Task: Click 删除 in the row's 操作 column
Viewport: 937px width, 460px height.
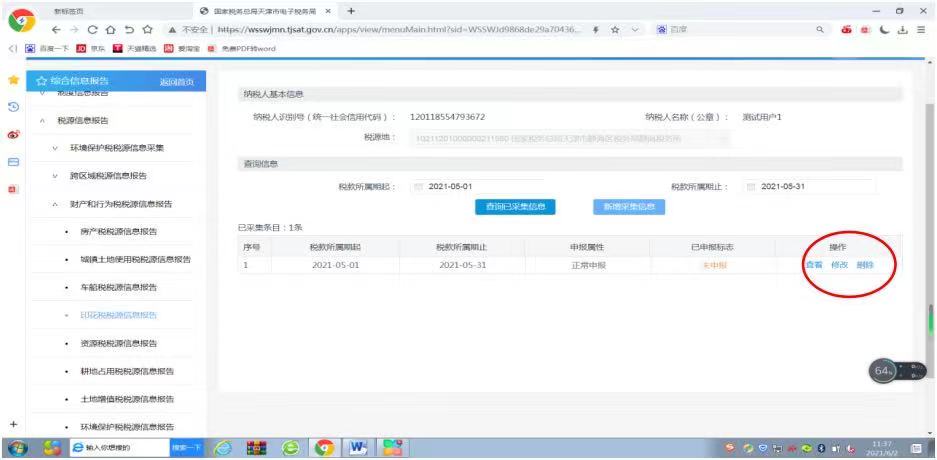Action: point(865,265)
